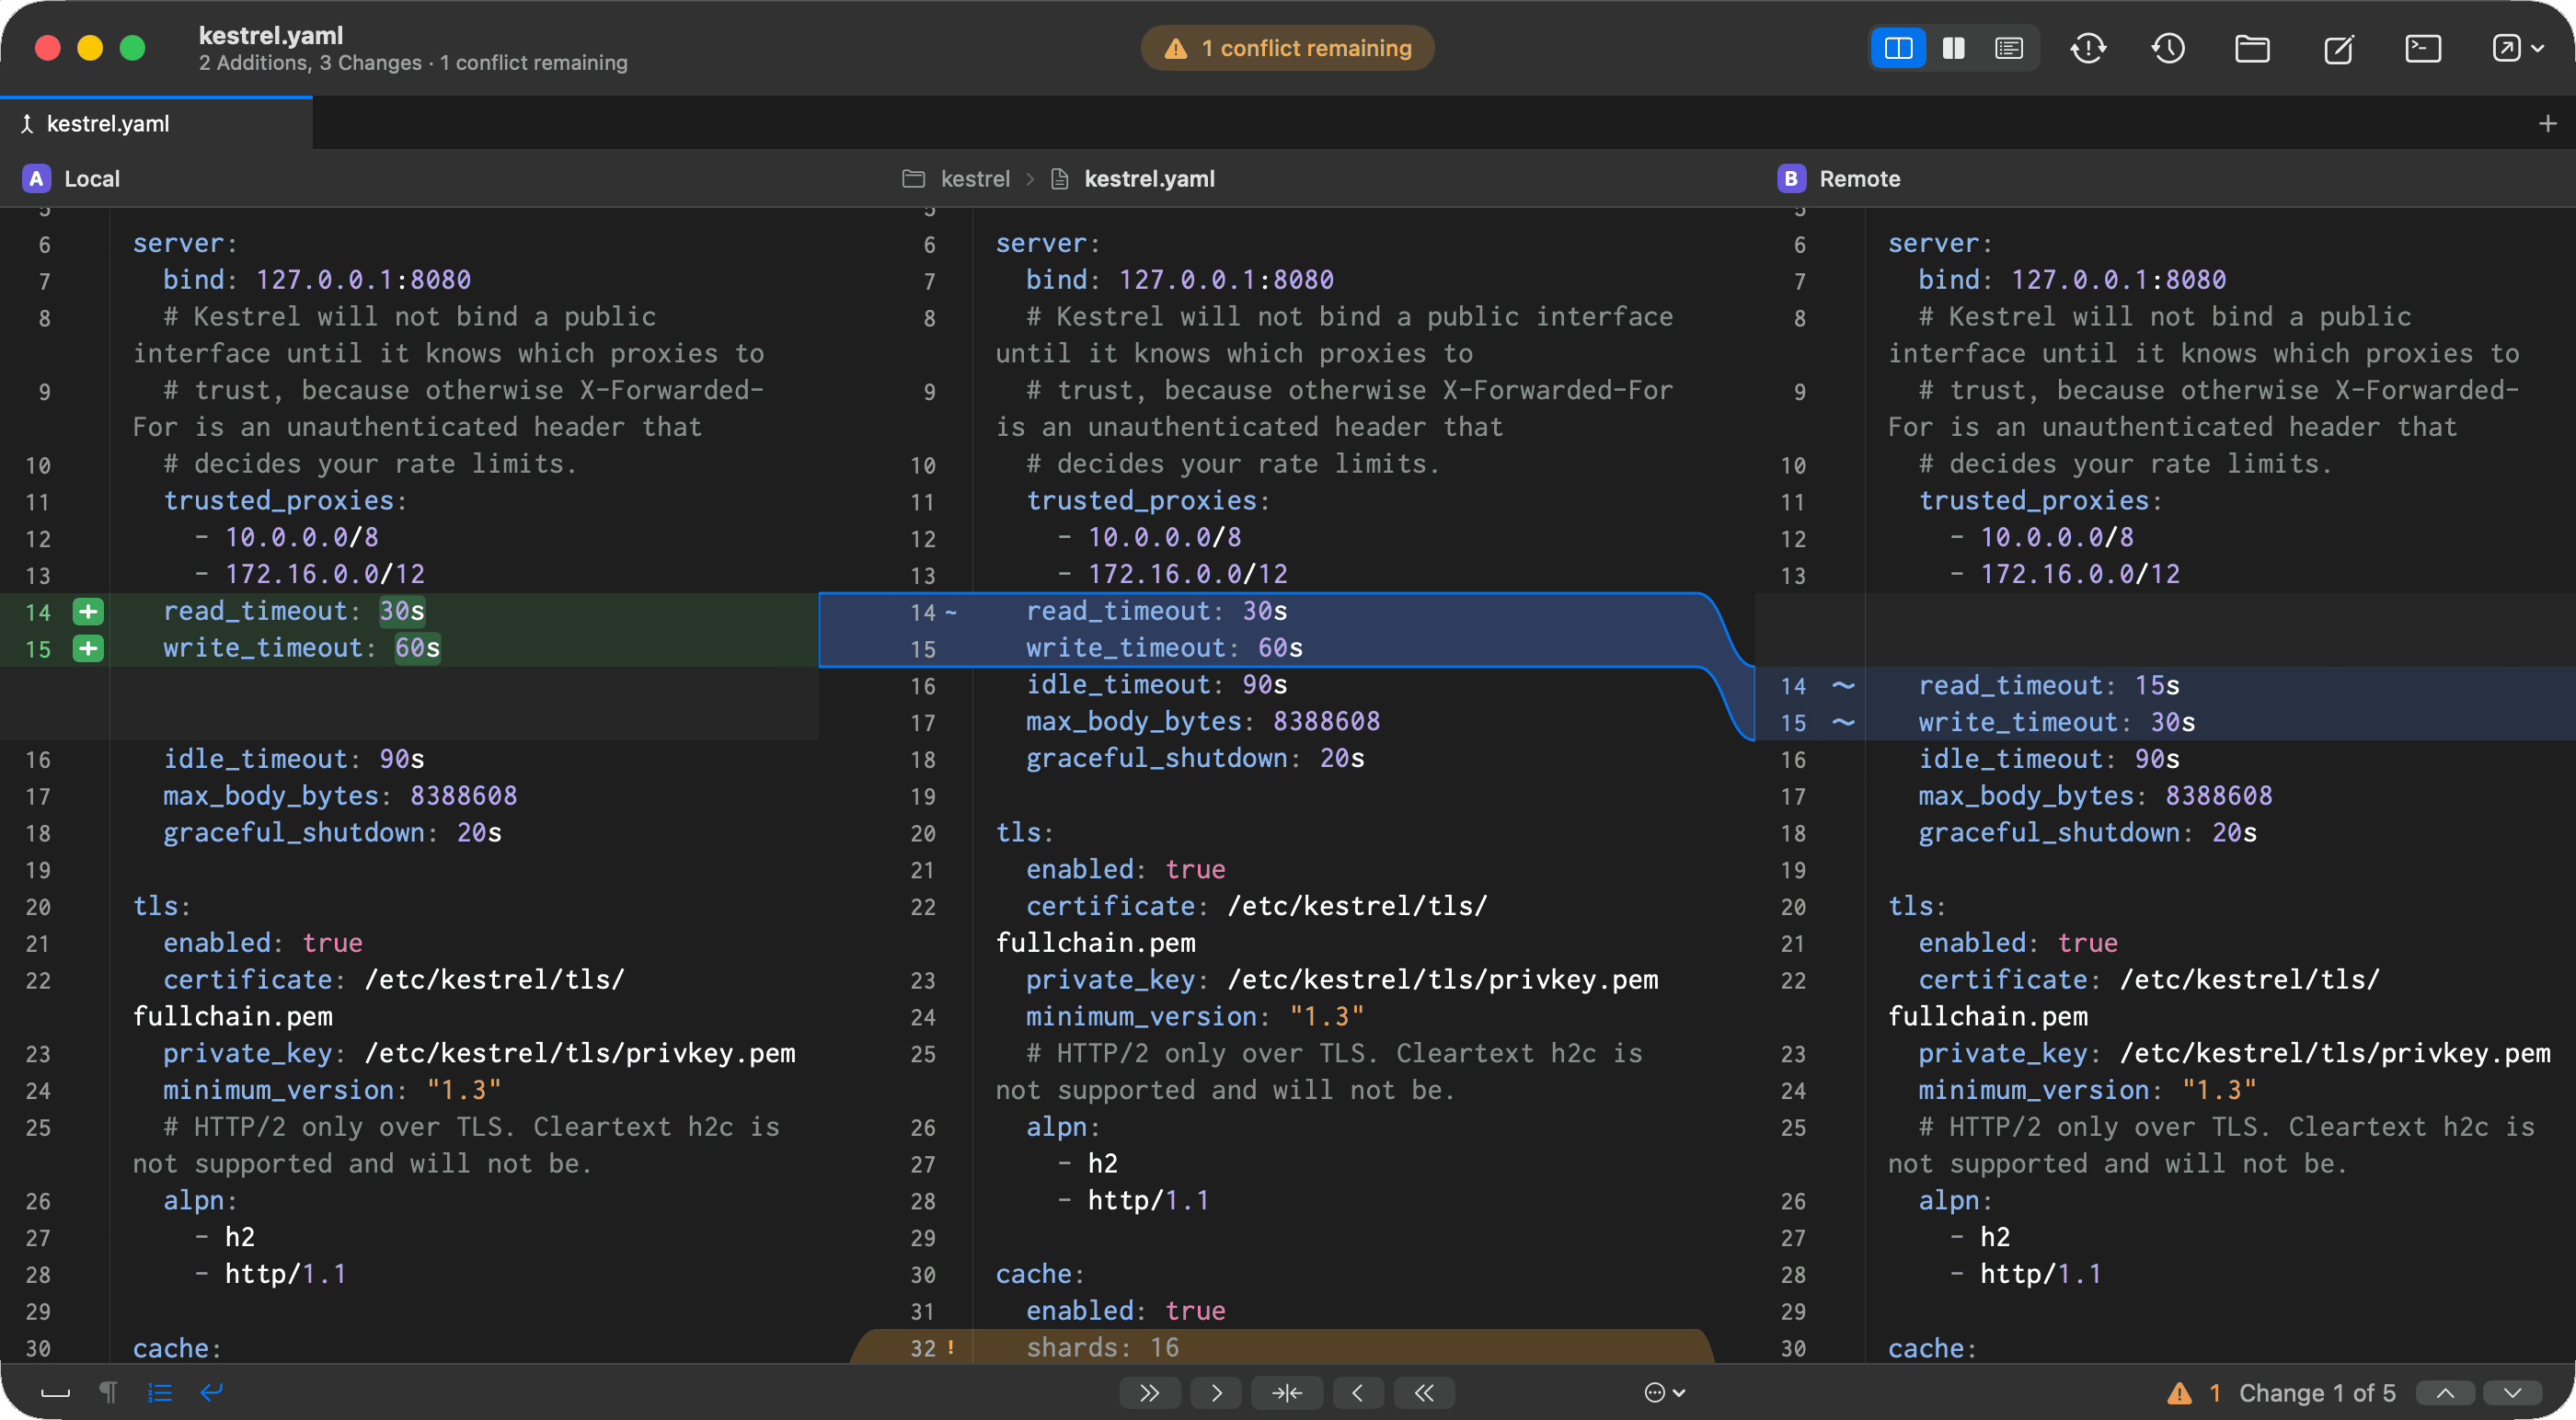Open the file history clock icon
Screen dimensions: 2576x1420
[2168, 48]
